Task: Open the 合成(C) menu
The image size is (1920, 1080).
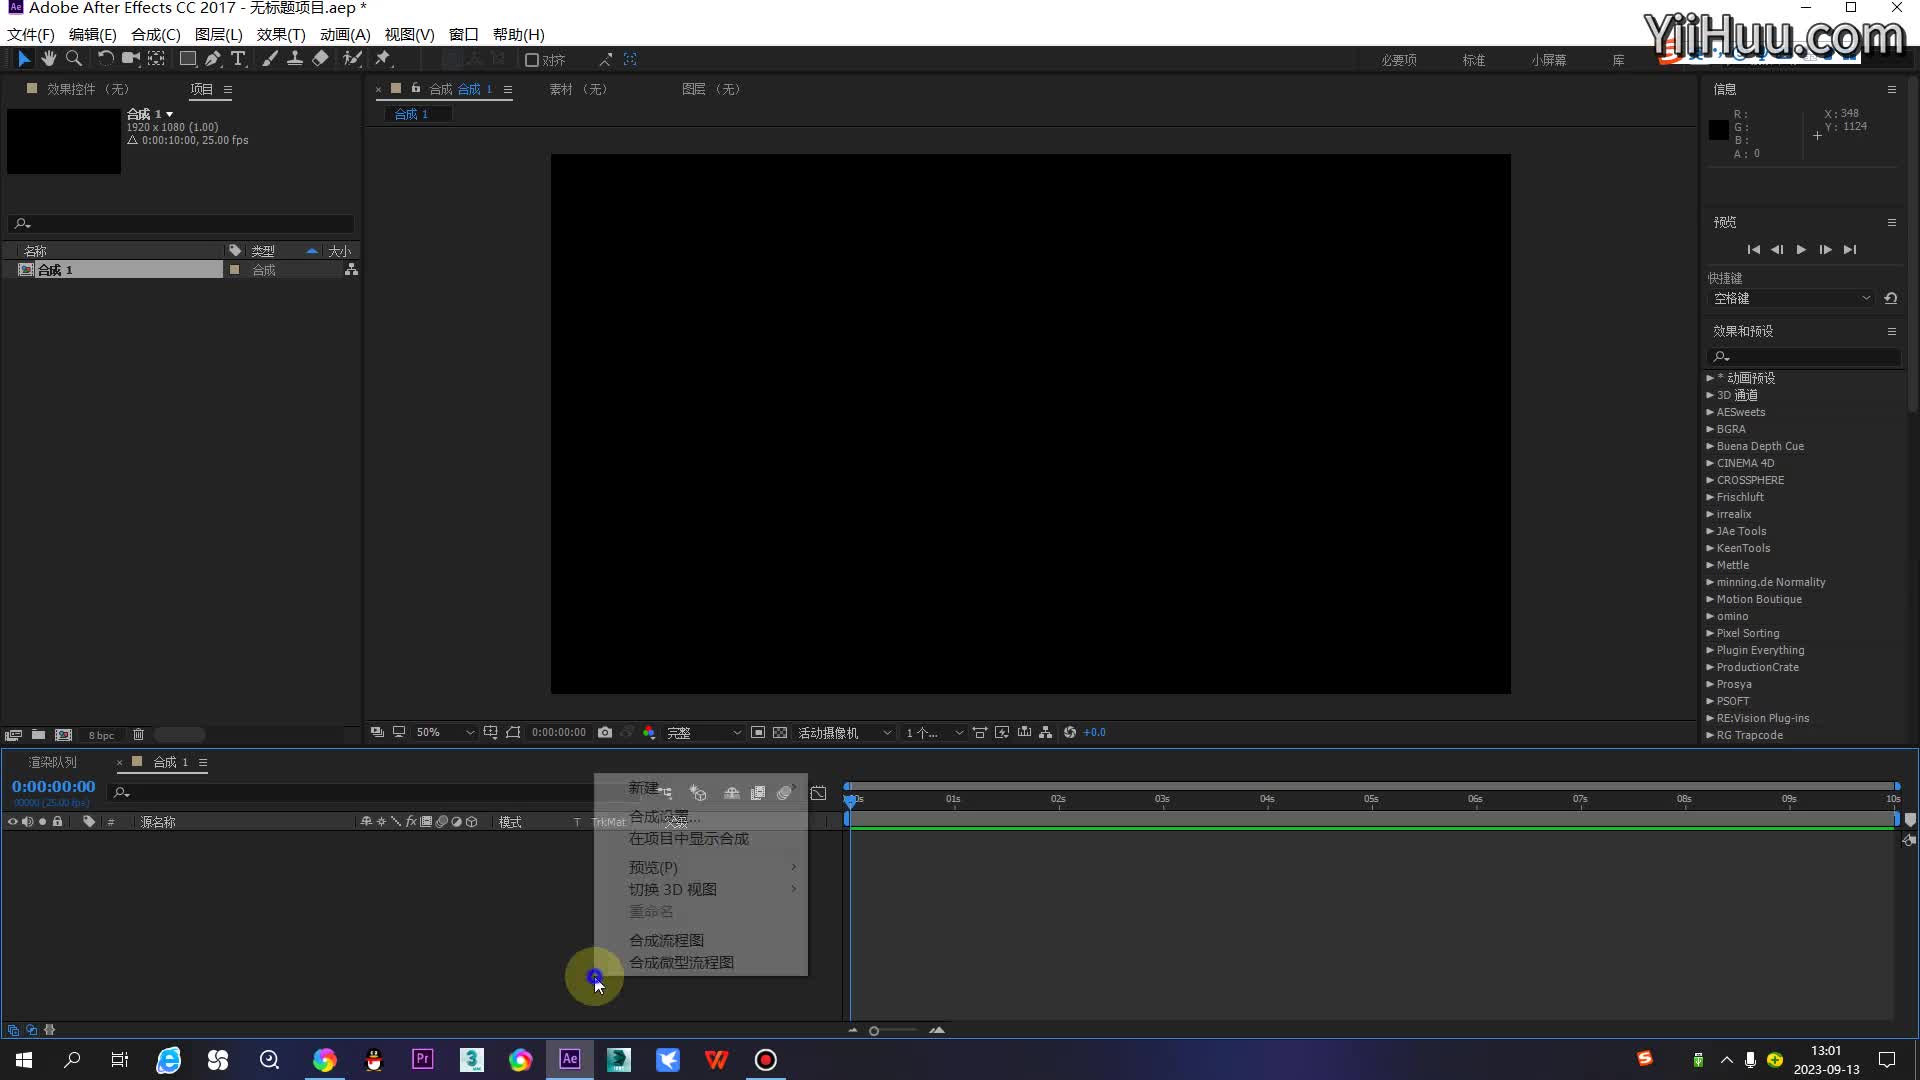Action: pyautogui.click(x=156, y=34)
